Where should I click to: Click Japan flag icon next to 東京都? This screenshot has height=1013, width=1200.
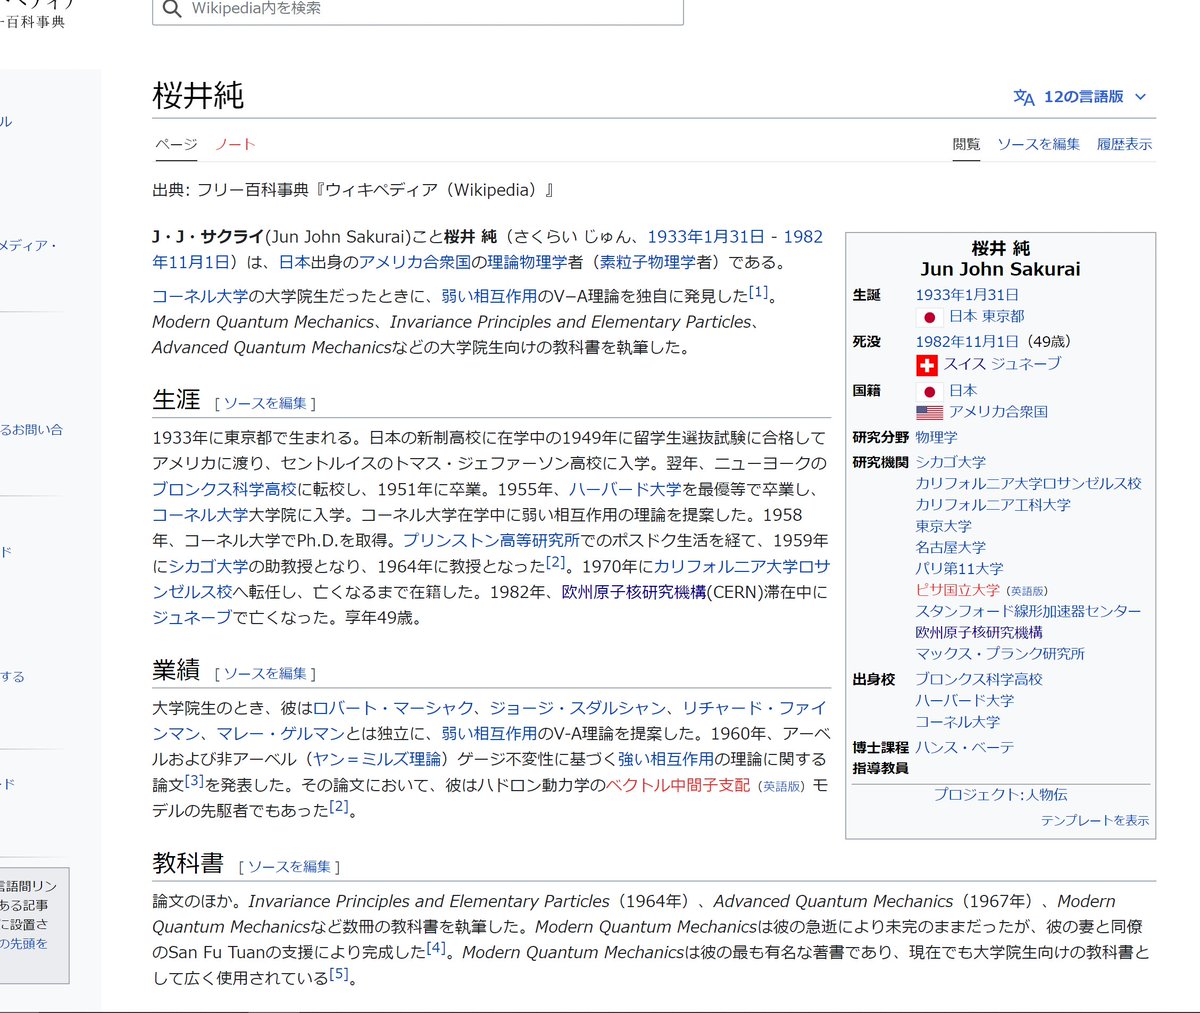[x=929, y=317]
